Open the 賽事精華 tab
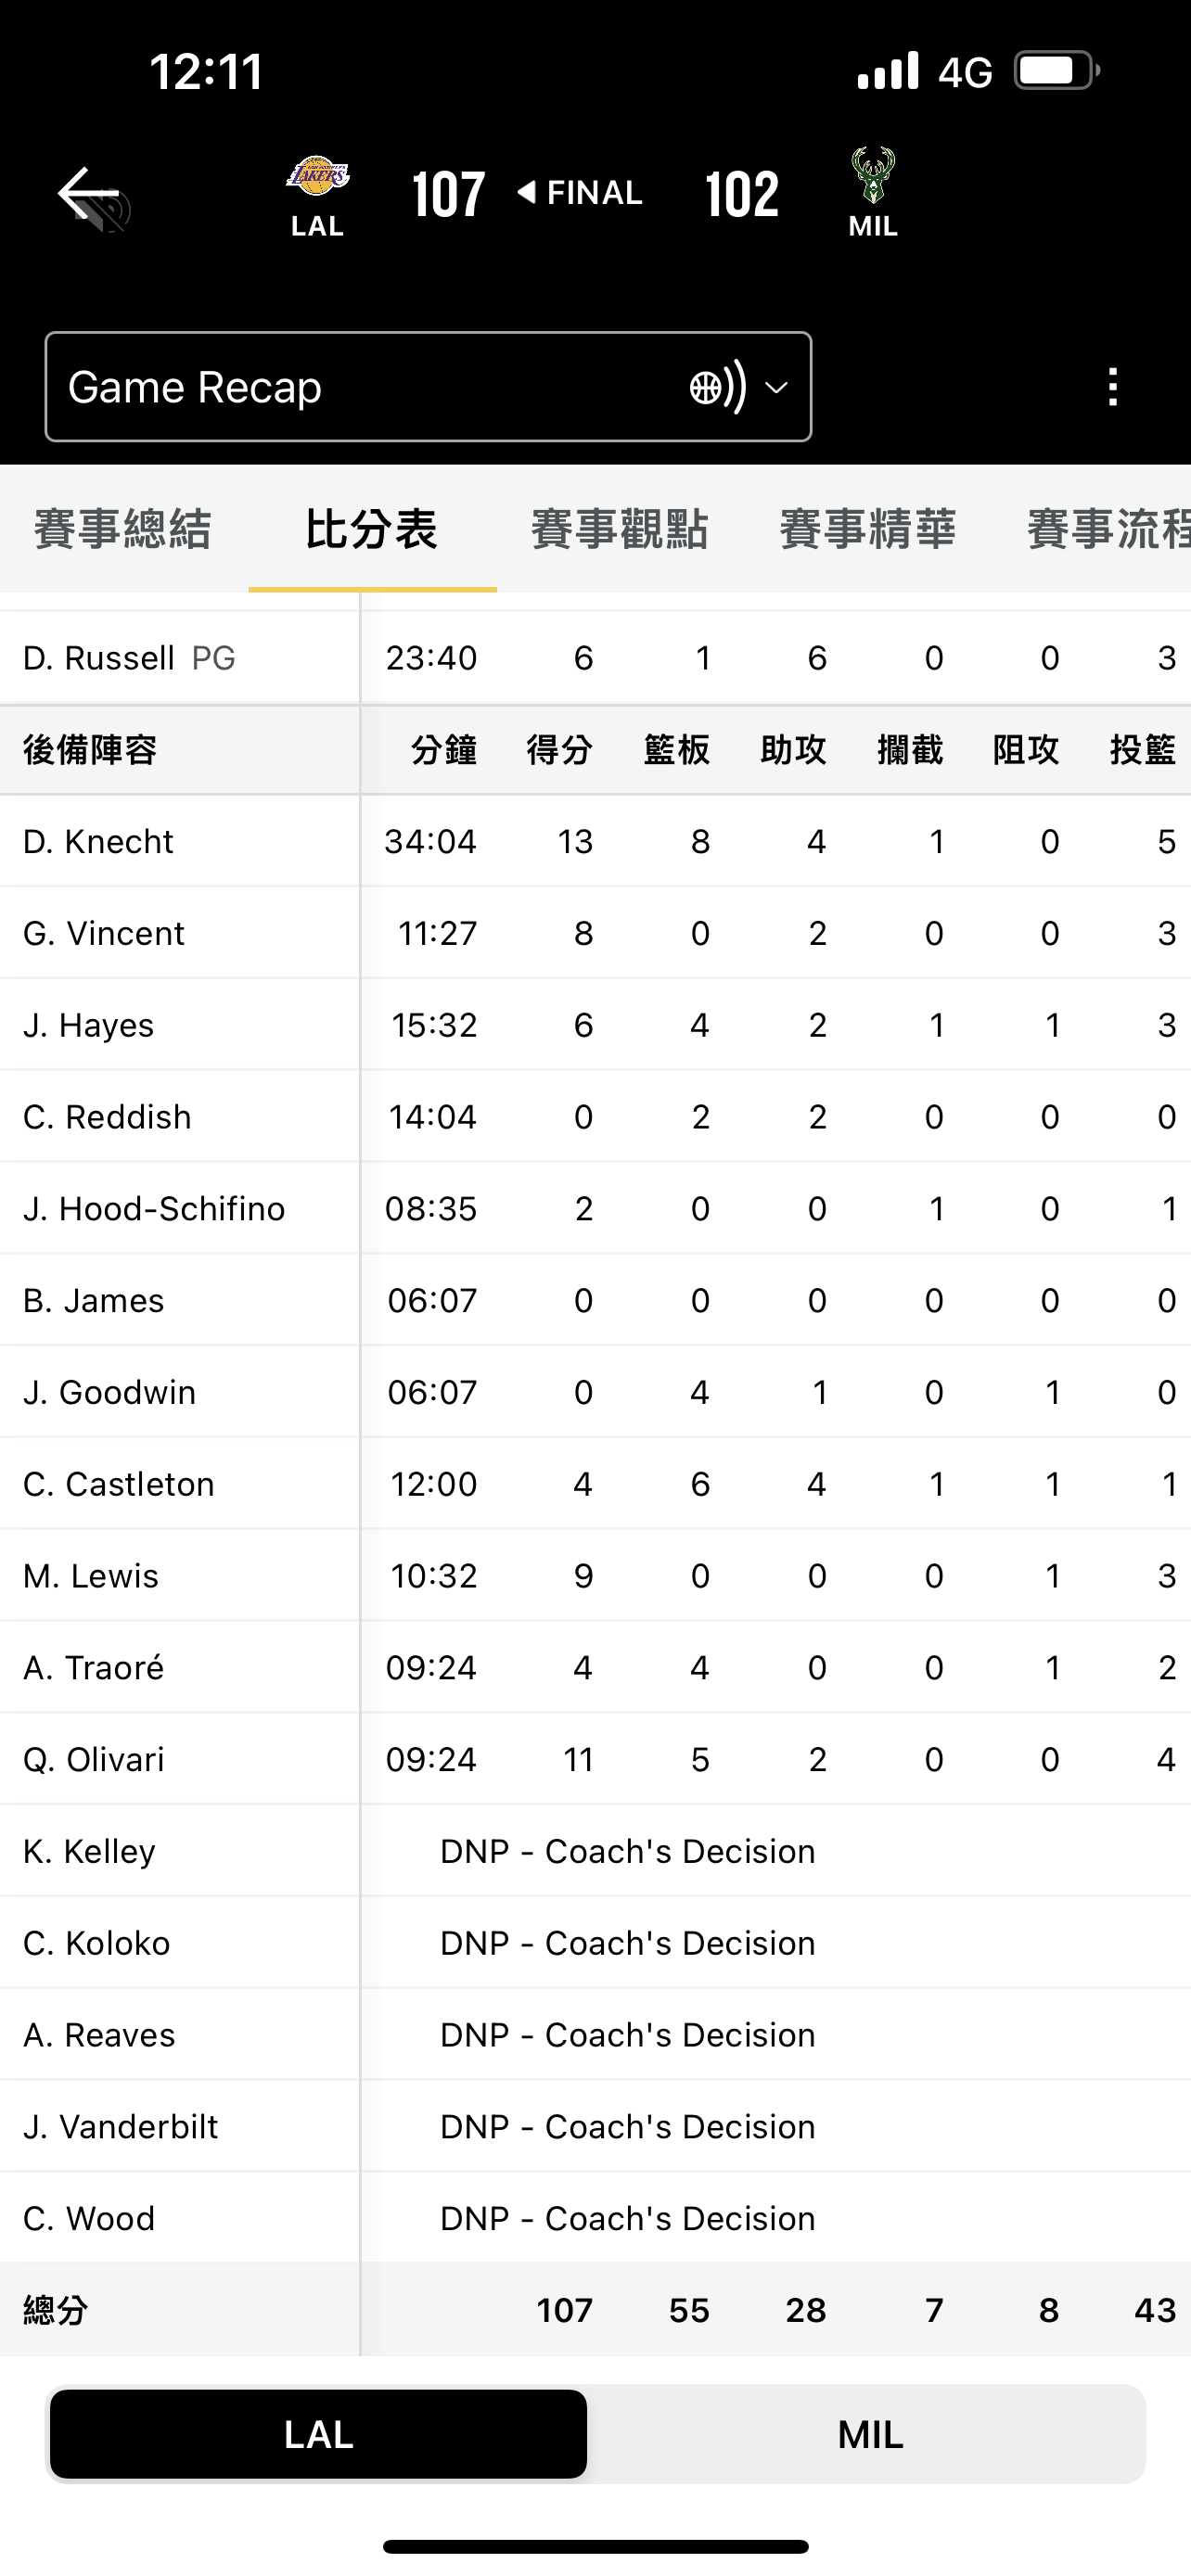This screenshot has height=2576, width=1191. pyautogui.click(x=868, y=529)
